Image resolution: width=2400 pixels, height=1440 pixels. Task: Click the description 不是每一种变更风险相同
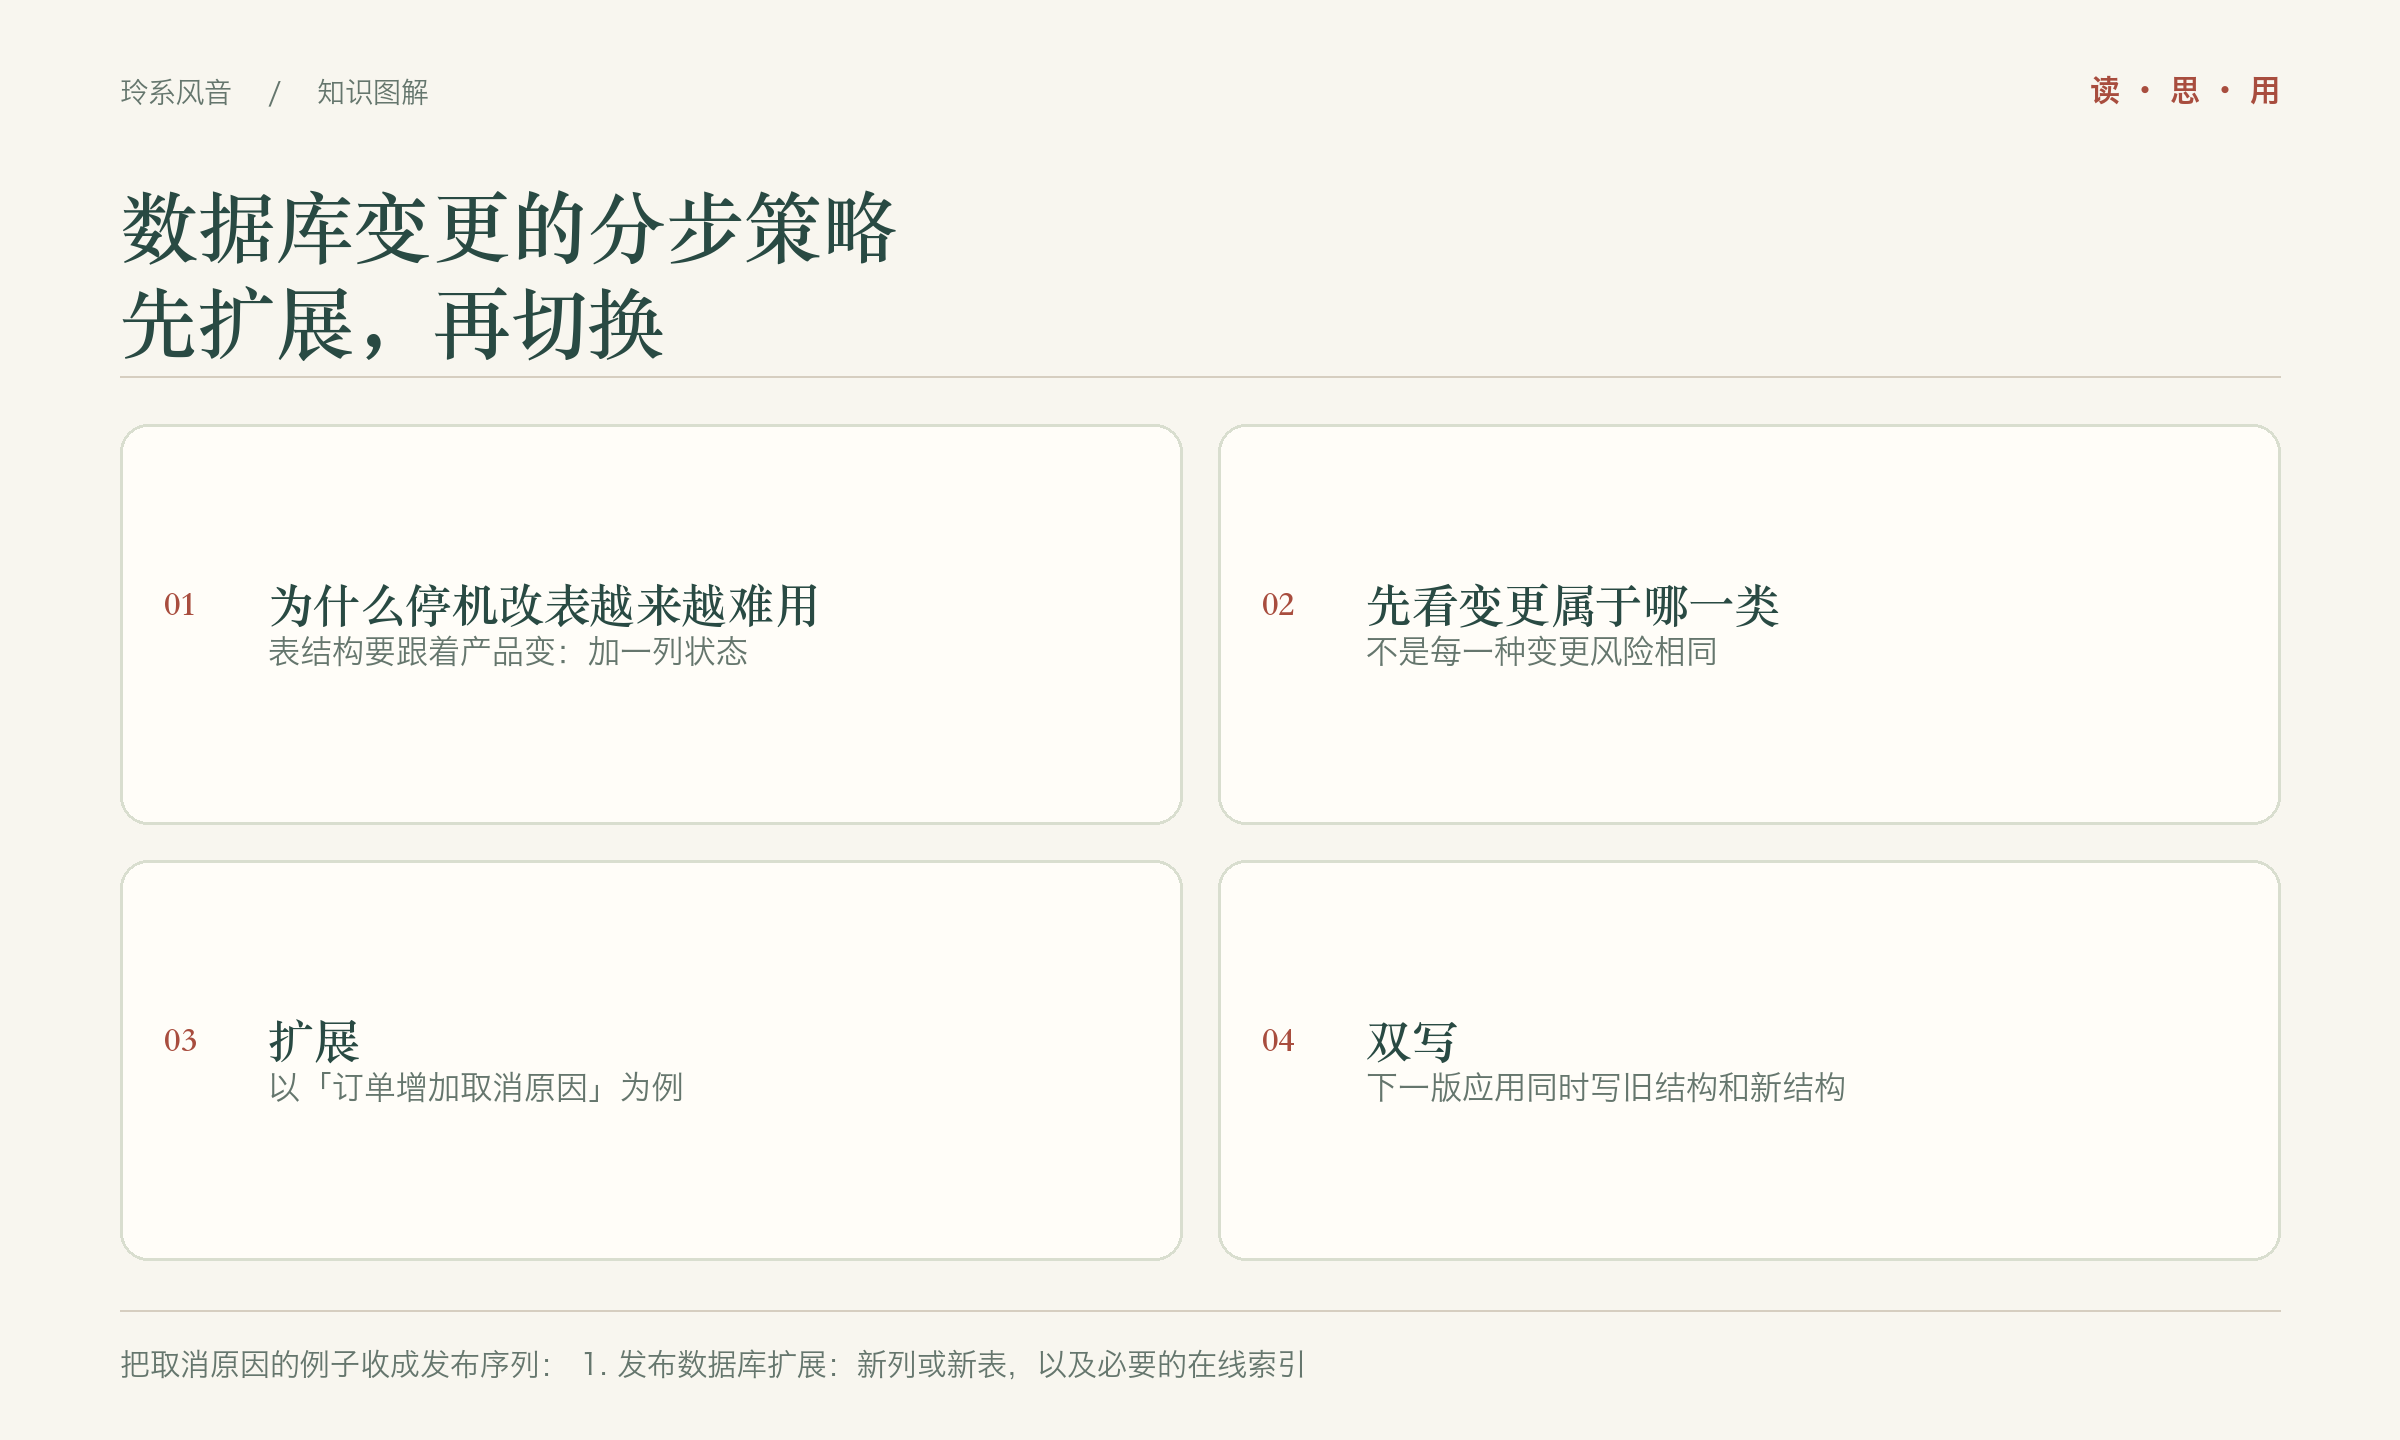(1542, 652)
